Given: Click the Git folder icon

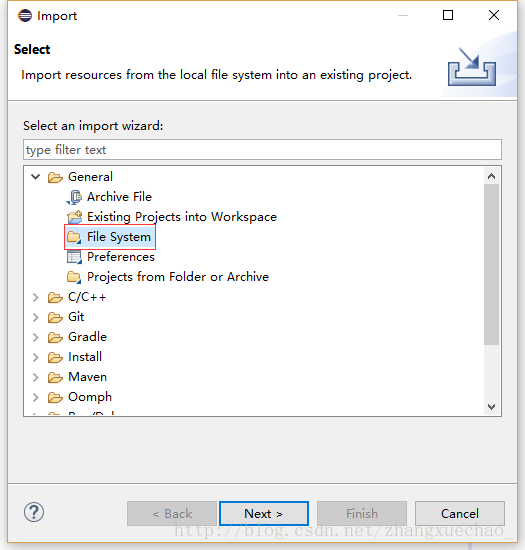Looking at the screenshot, I should click(x=55, y=317).
